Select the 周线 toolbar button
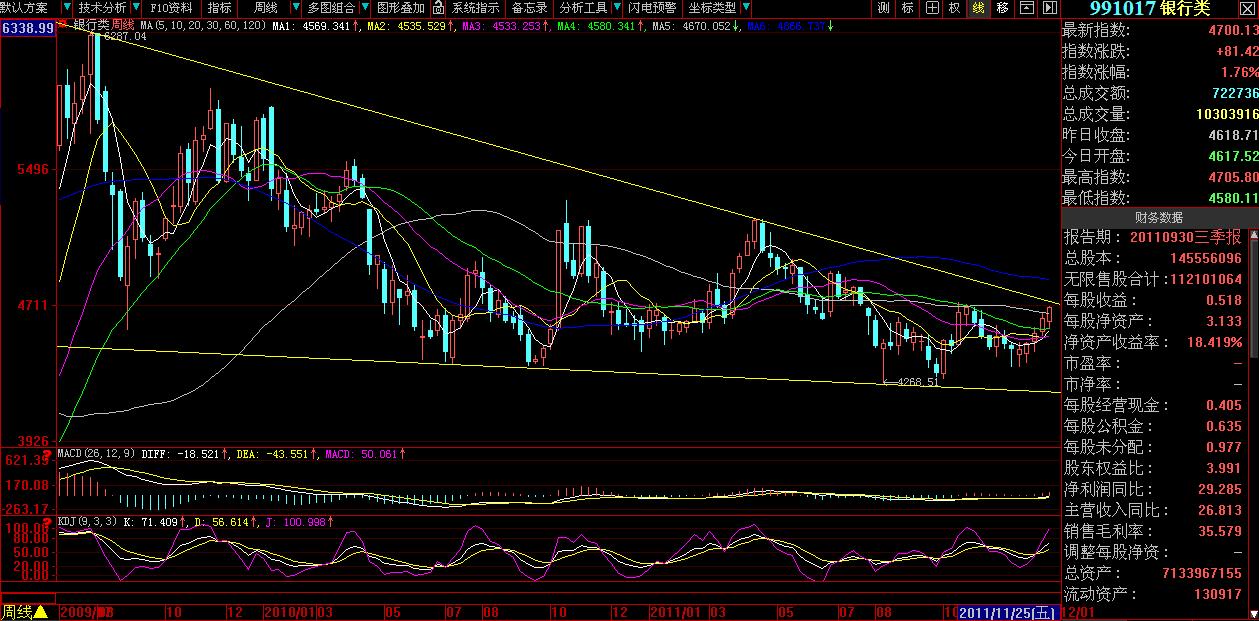The height and width of the screenshot is (621, 1259). pyautogui.click(x=265, y=8)
